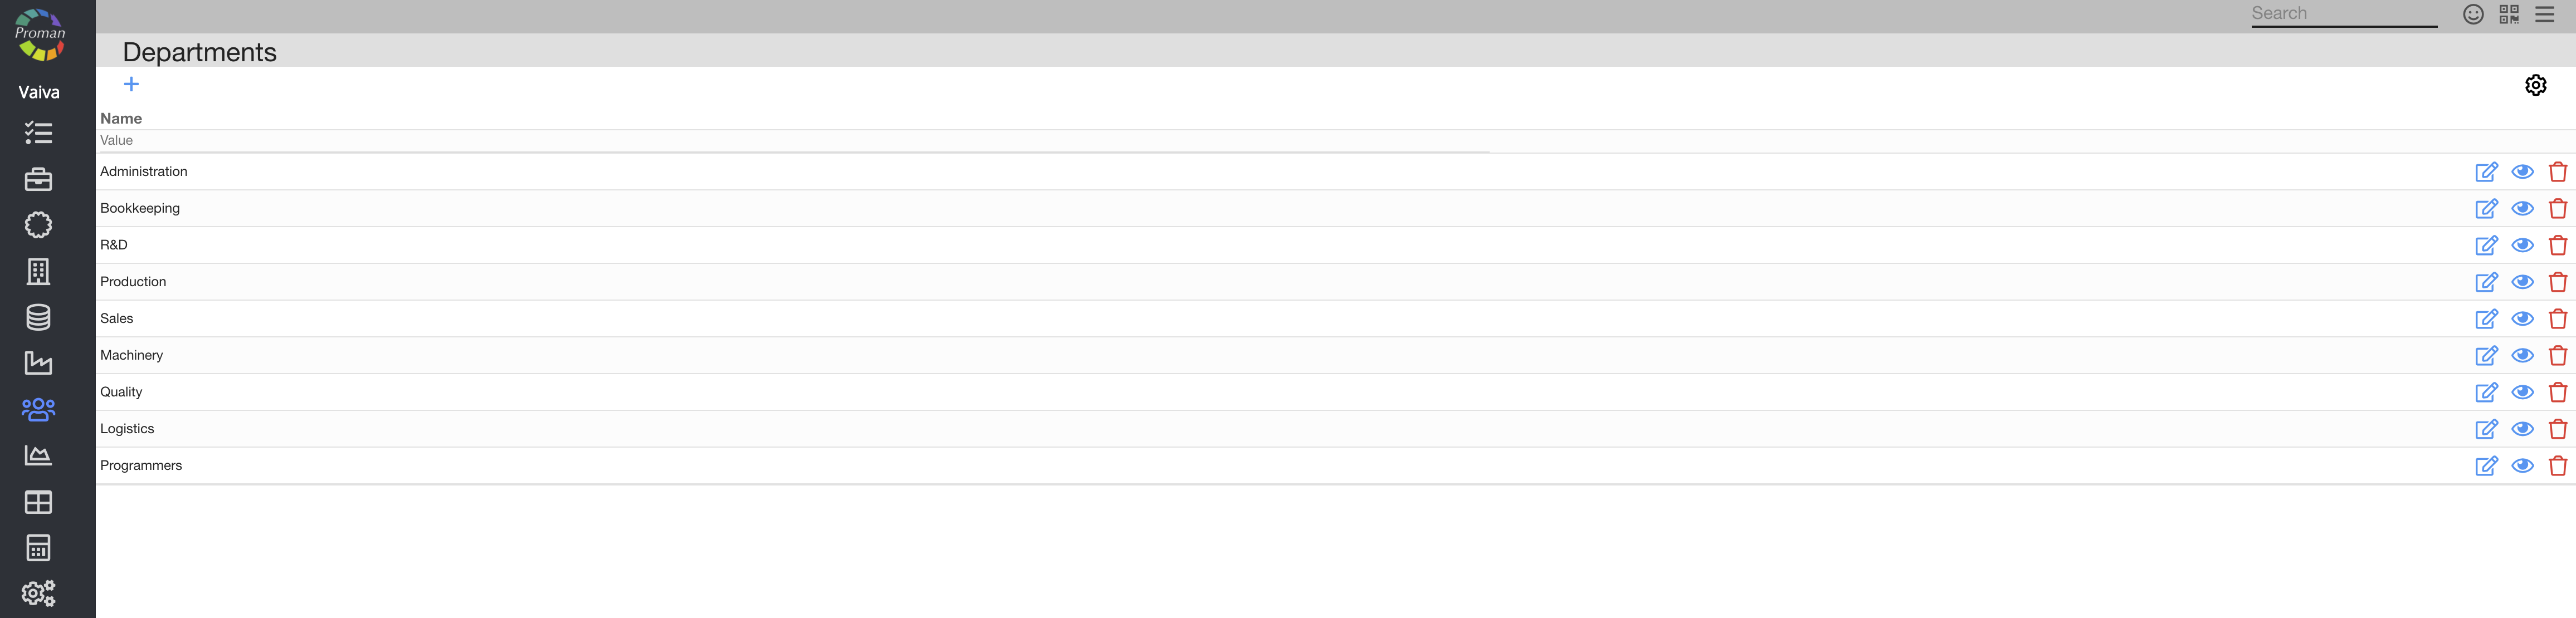View the Sales department details

[2522, 318]
